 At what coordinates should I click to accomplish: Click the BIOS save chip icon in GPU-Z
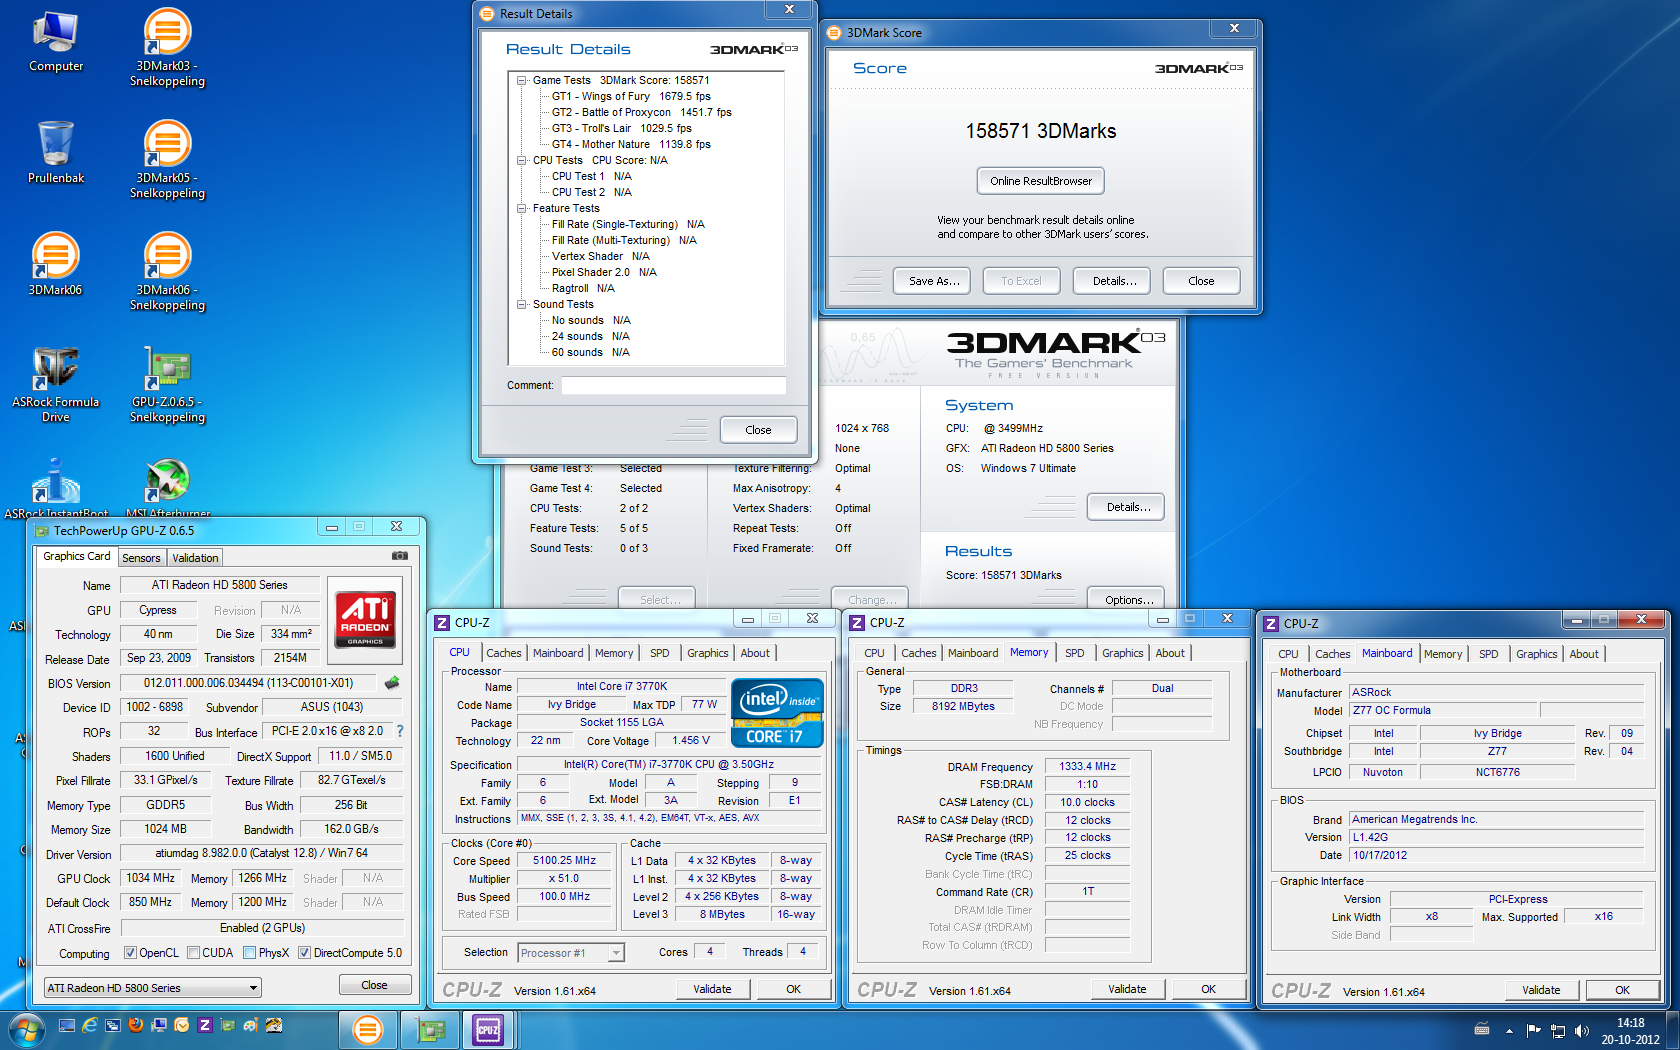click(392, 683)
